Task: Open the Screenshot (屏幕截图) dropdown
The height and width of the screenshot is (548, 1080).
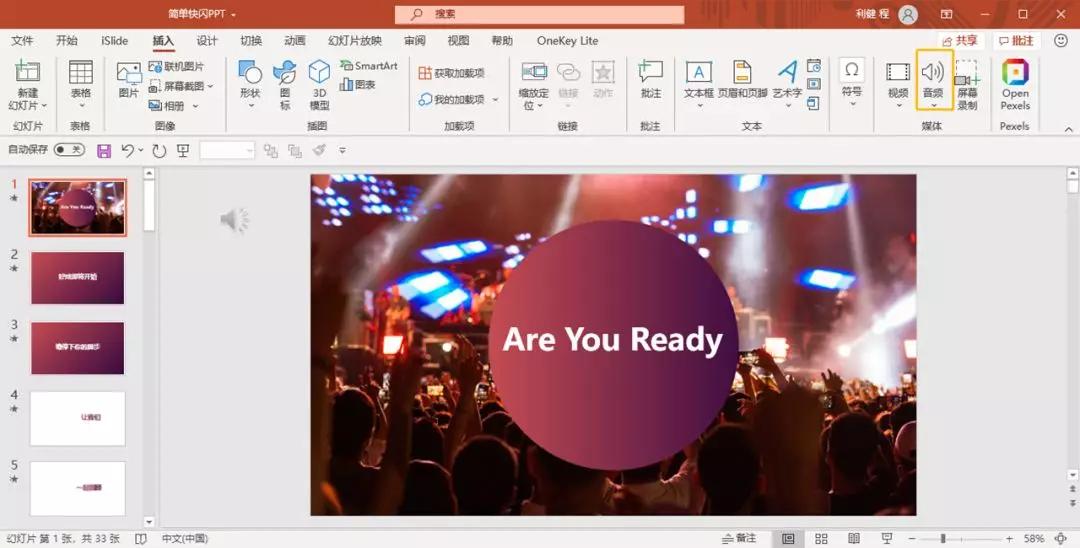Action: pyautogui.click(x=181, y=86)
